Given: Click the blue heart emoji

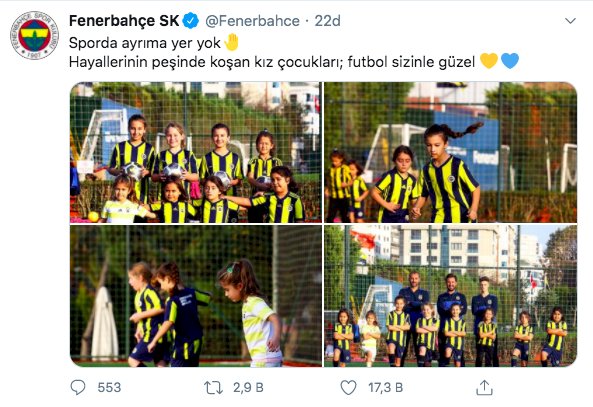Looking at the screenshot, I should [510, 61].
